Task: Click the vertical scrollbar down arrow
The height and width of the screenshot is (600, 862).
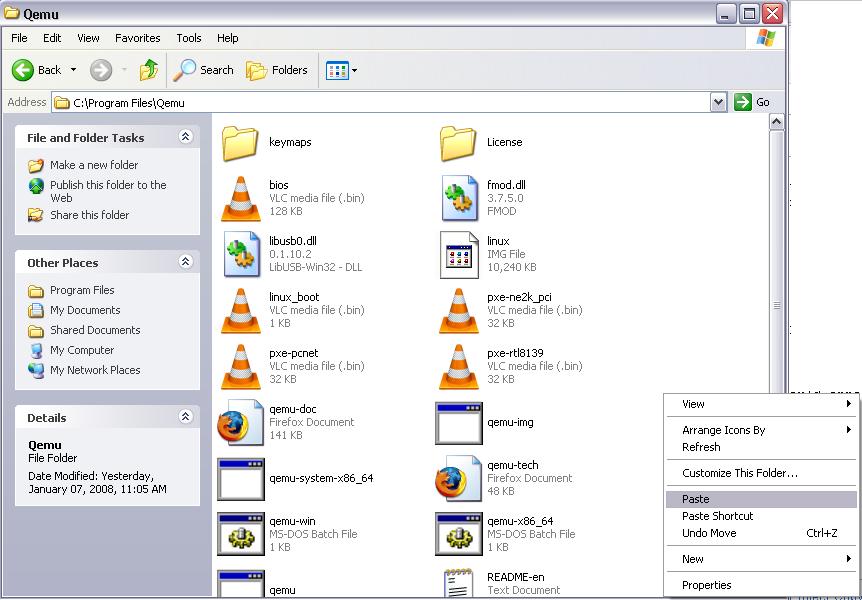Action: [776, 592]
